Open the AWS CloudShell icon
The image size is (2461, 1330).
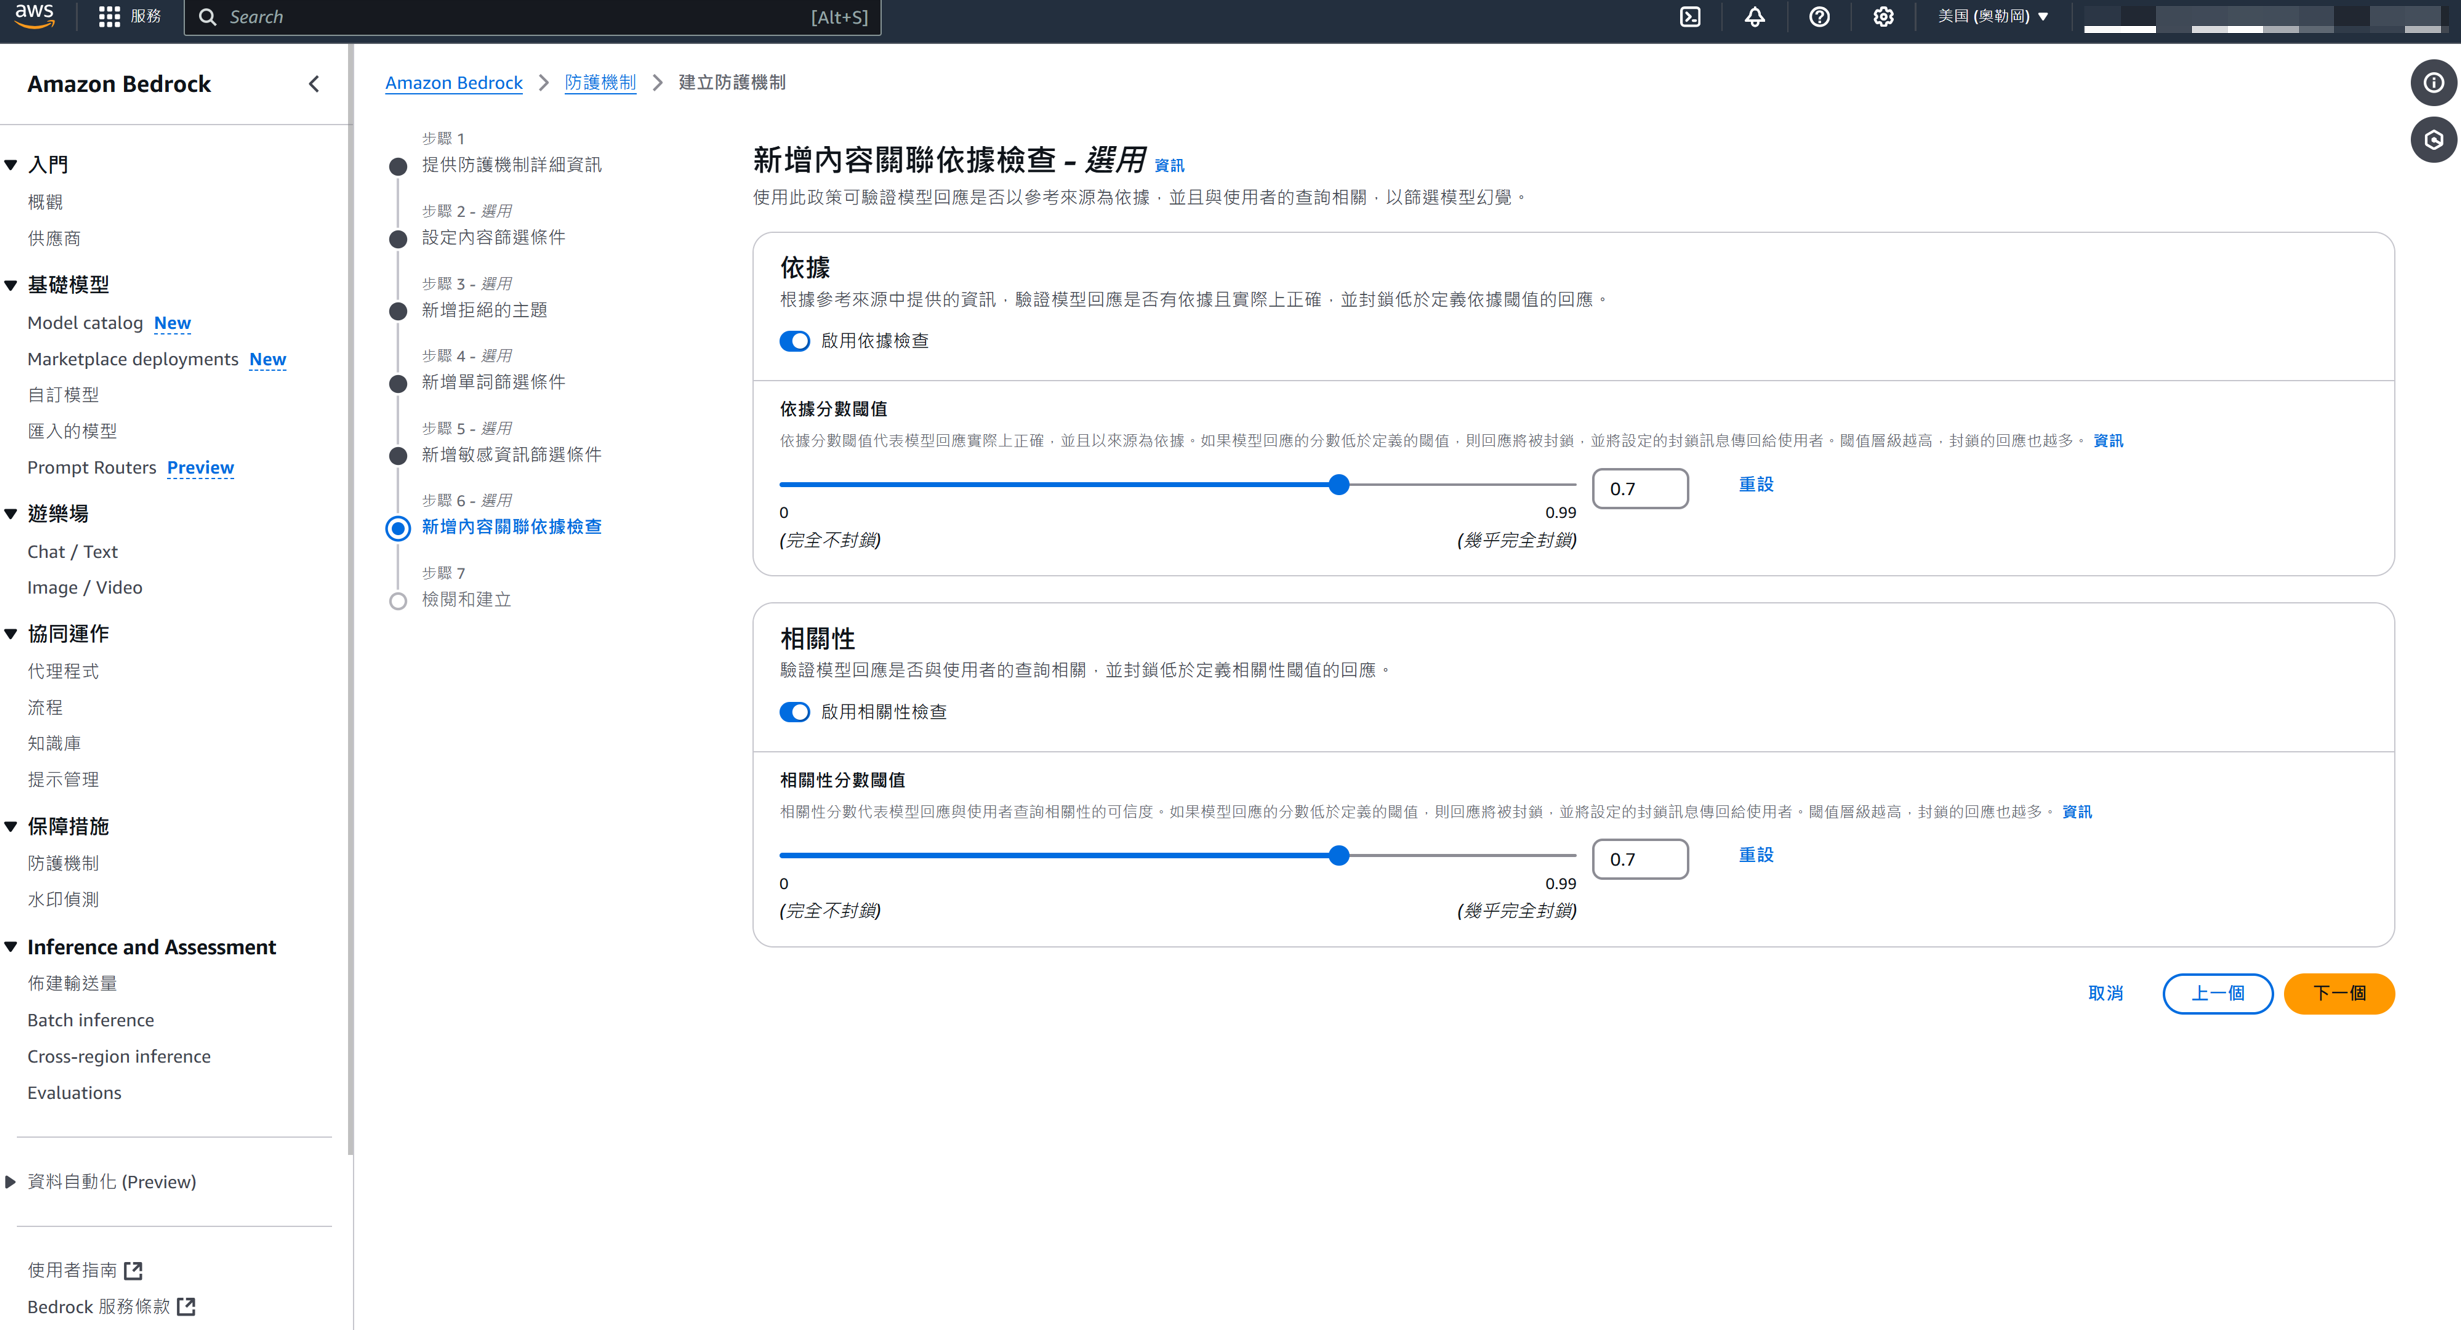point(1690,17)
